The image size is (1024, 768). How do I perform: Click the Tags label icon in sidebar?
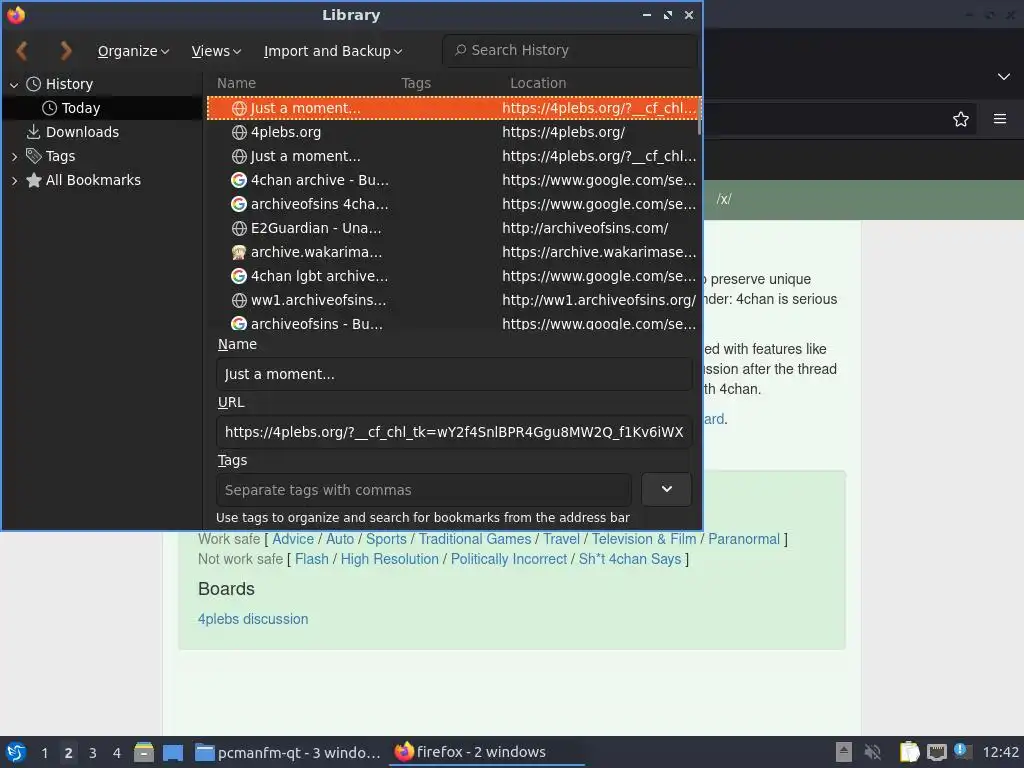[x=33, y=156]
